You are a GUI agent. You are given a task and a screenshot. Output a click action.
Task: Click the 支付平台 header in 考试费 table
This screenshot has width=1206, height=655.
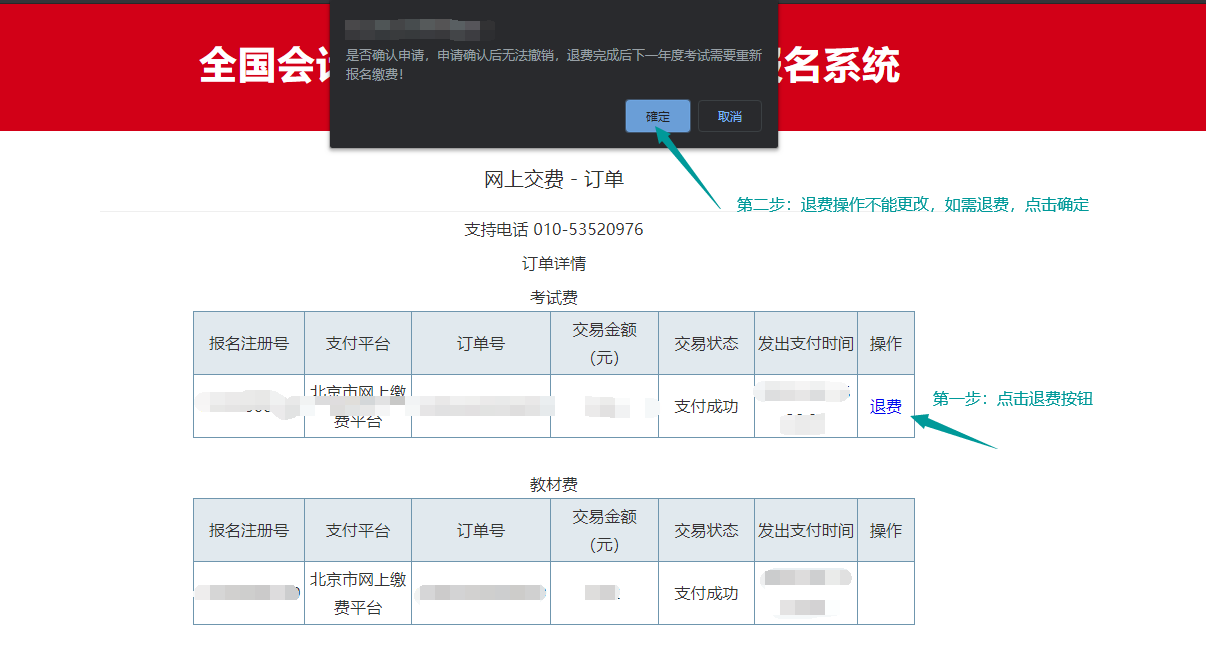coord(358,342)
